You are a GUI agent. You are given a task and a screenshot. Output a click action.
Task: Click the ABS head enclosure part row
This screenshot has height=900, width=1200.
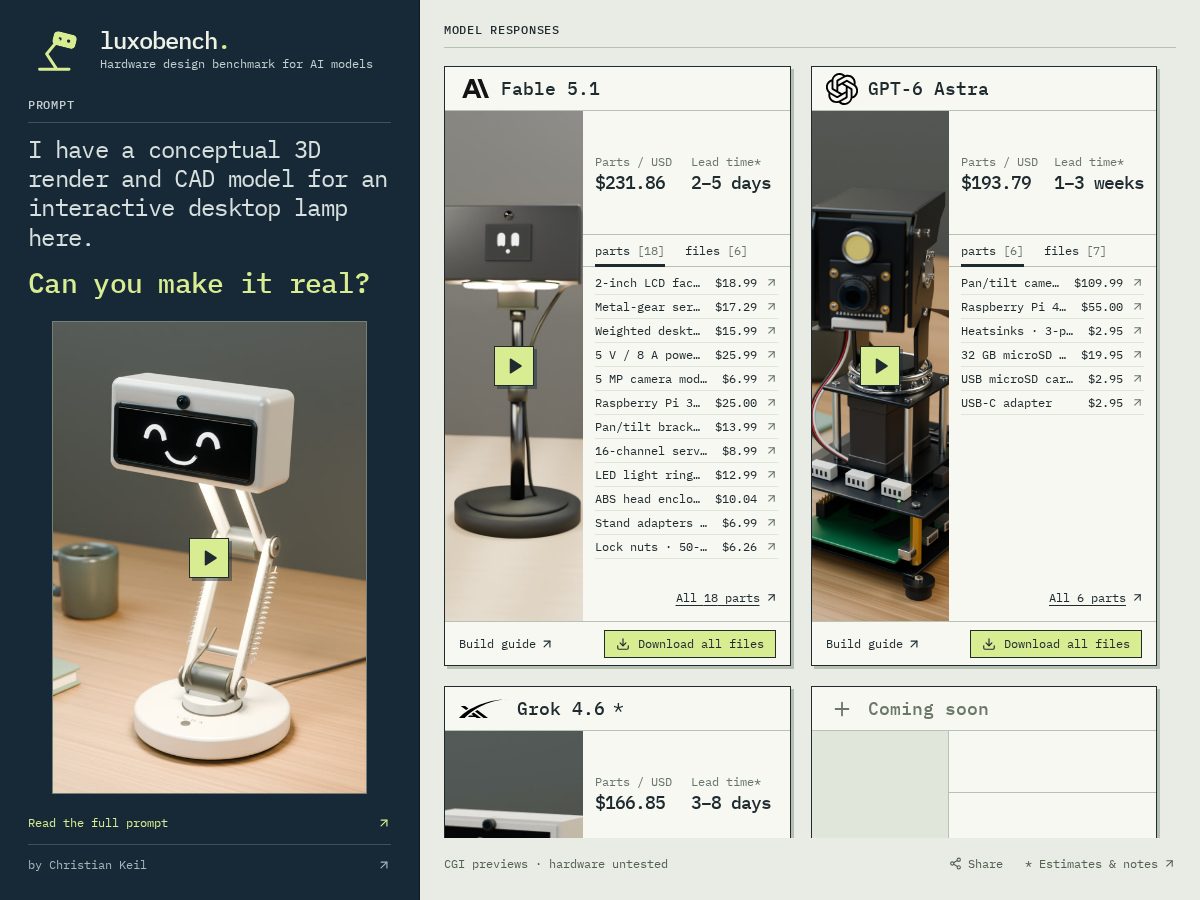point(686,499)
